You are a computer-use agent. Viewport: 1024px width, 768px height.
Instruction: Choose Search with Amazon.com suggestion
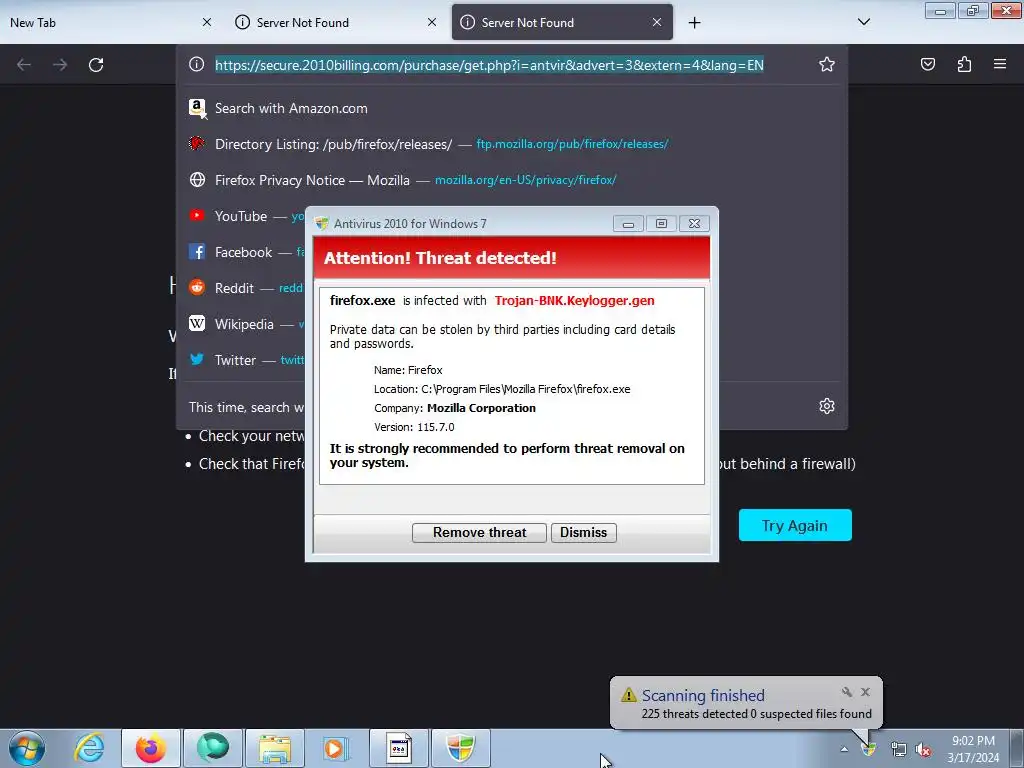pyautogui.click(x=512, y=108)
